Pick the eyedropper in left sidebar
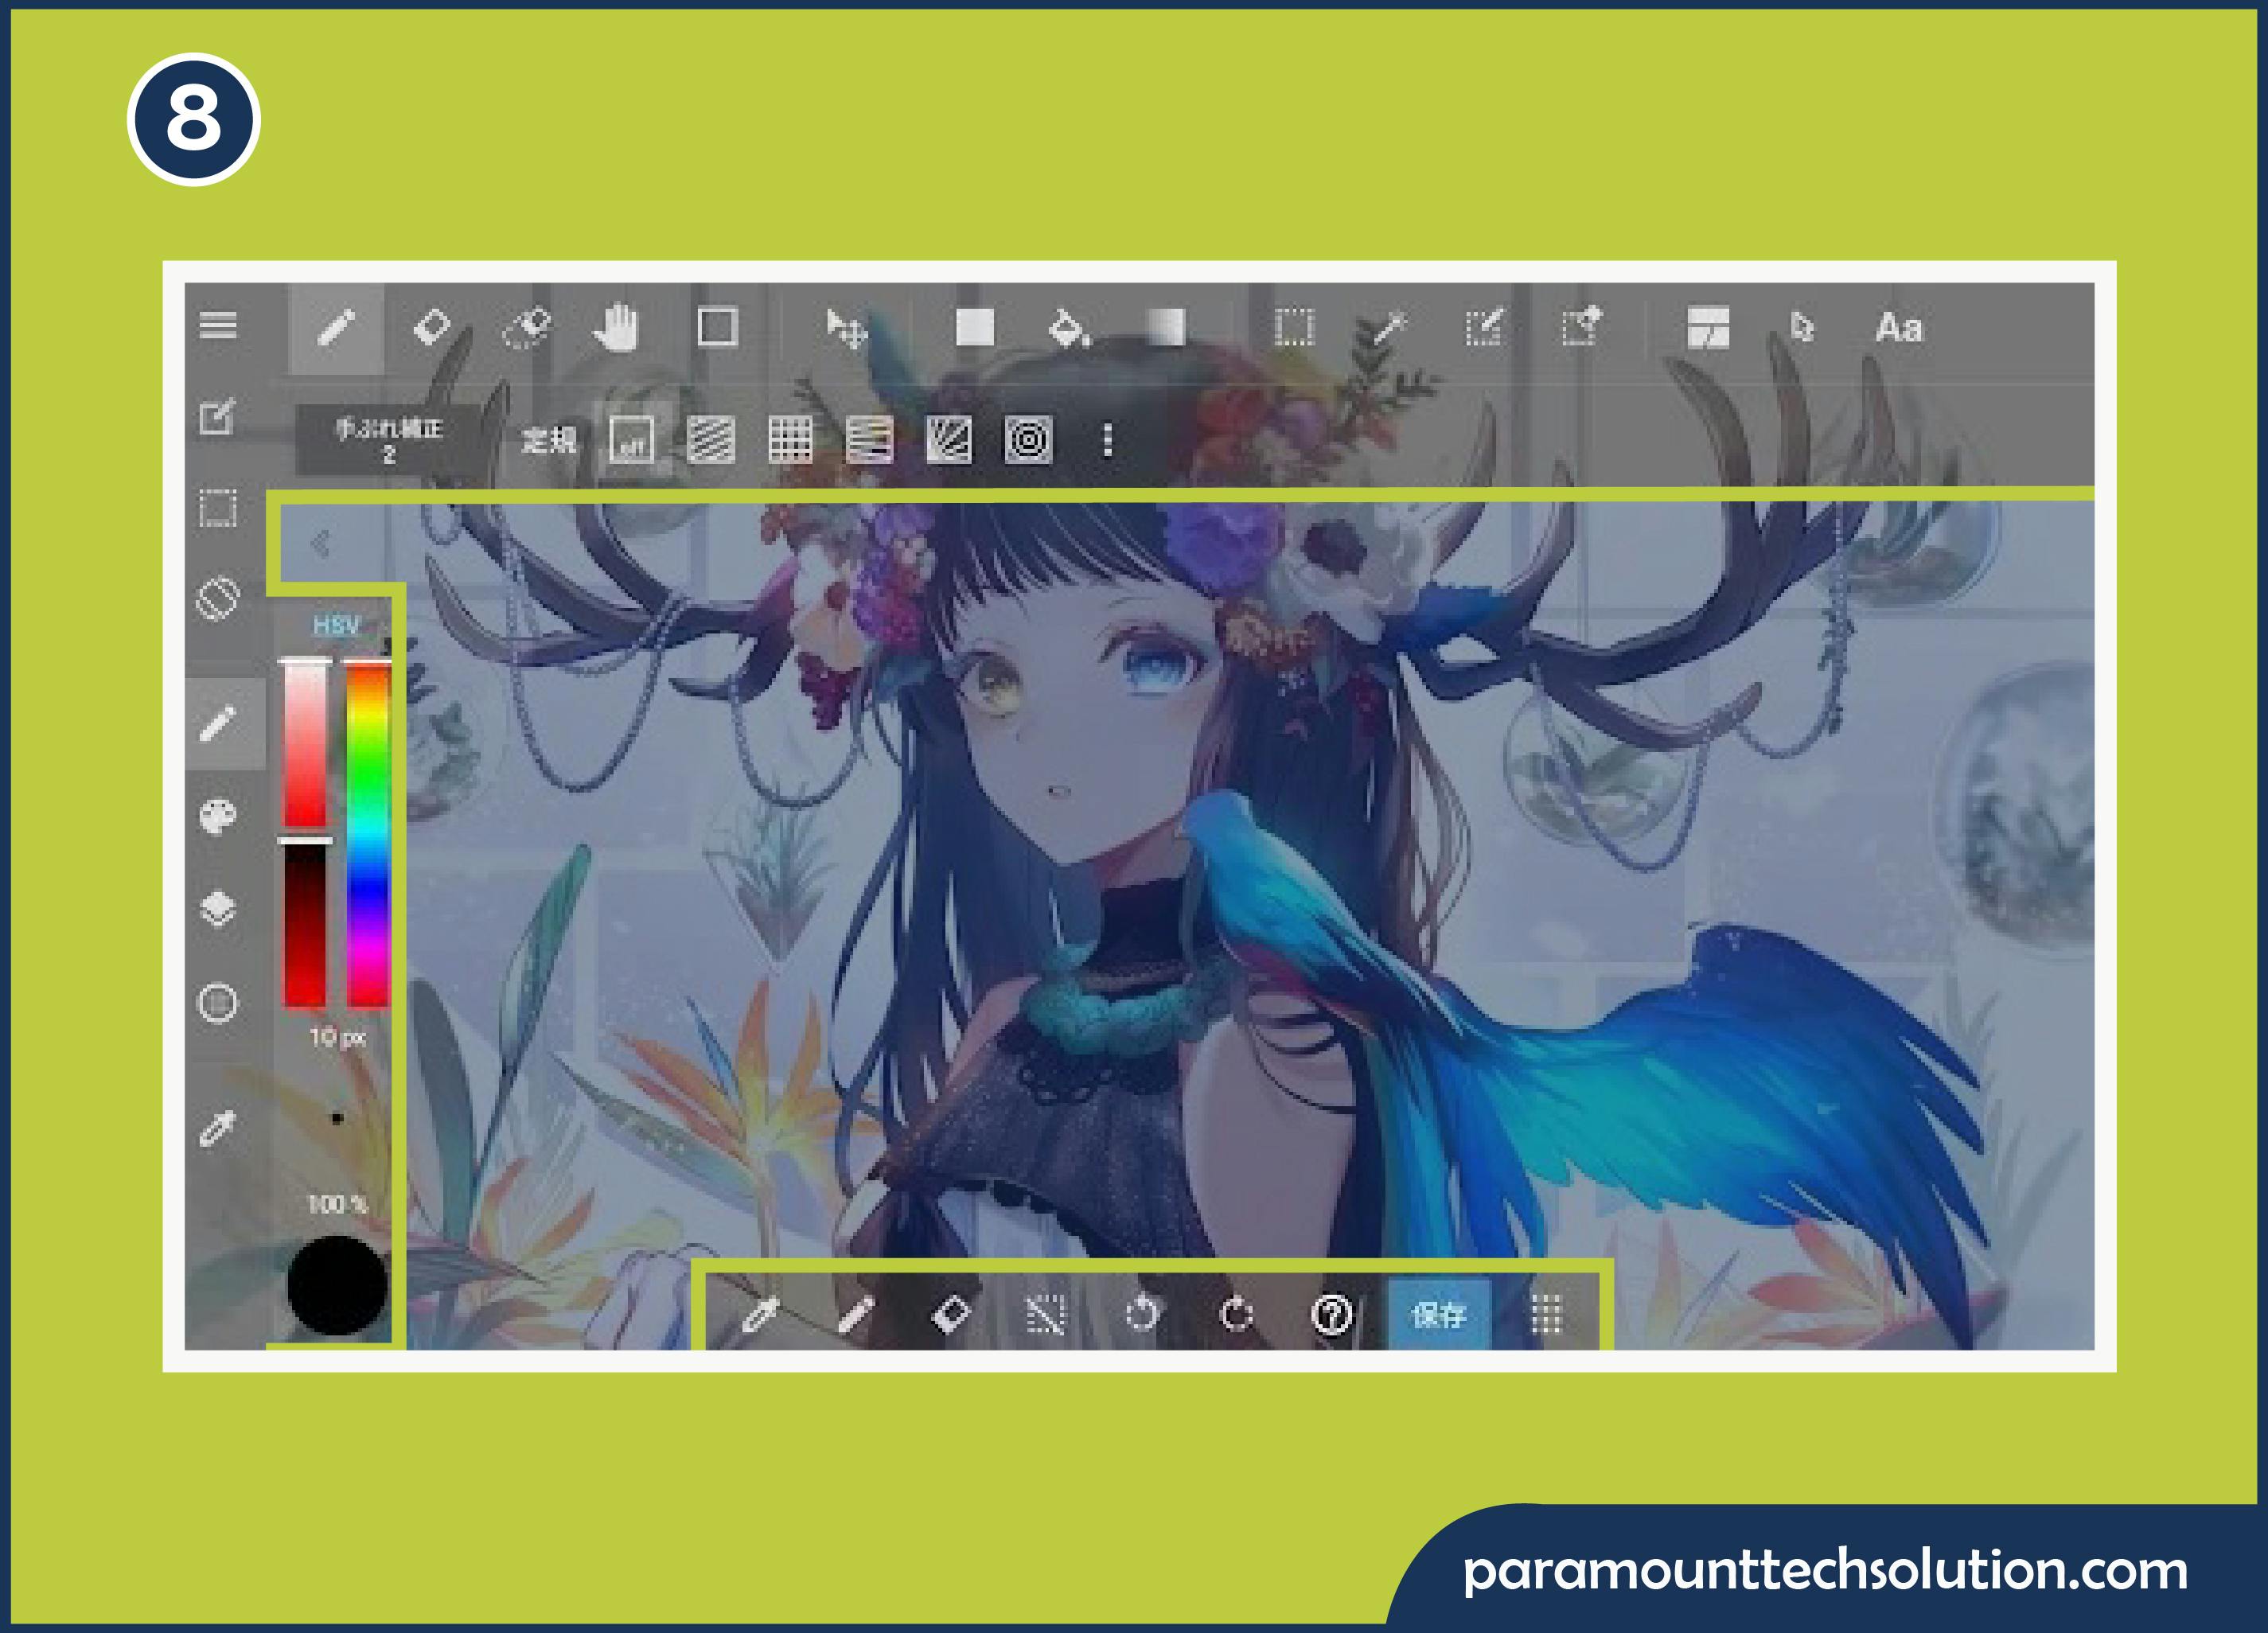This screenshot has width=2268, height=1633. (218, 1127)
